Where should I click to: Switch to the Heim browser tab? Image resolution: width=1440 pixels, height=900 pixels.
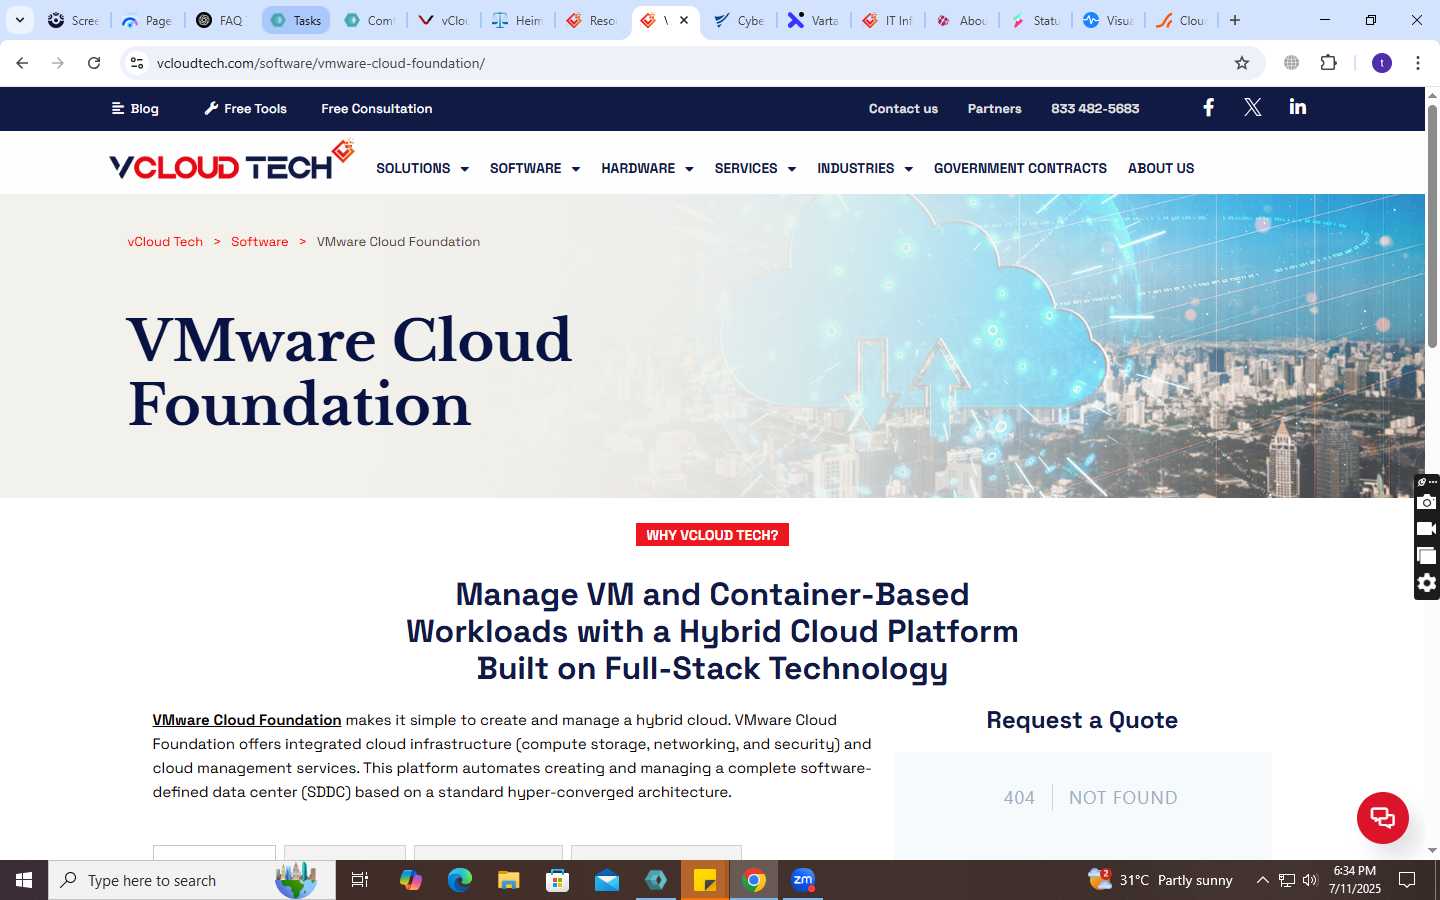(518, 20)
